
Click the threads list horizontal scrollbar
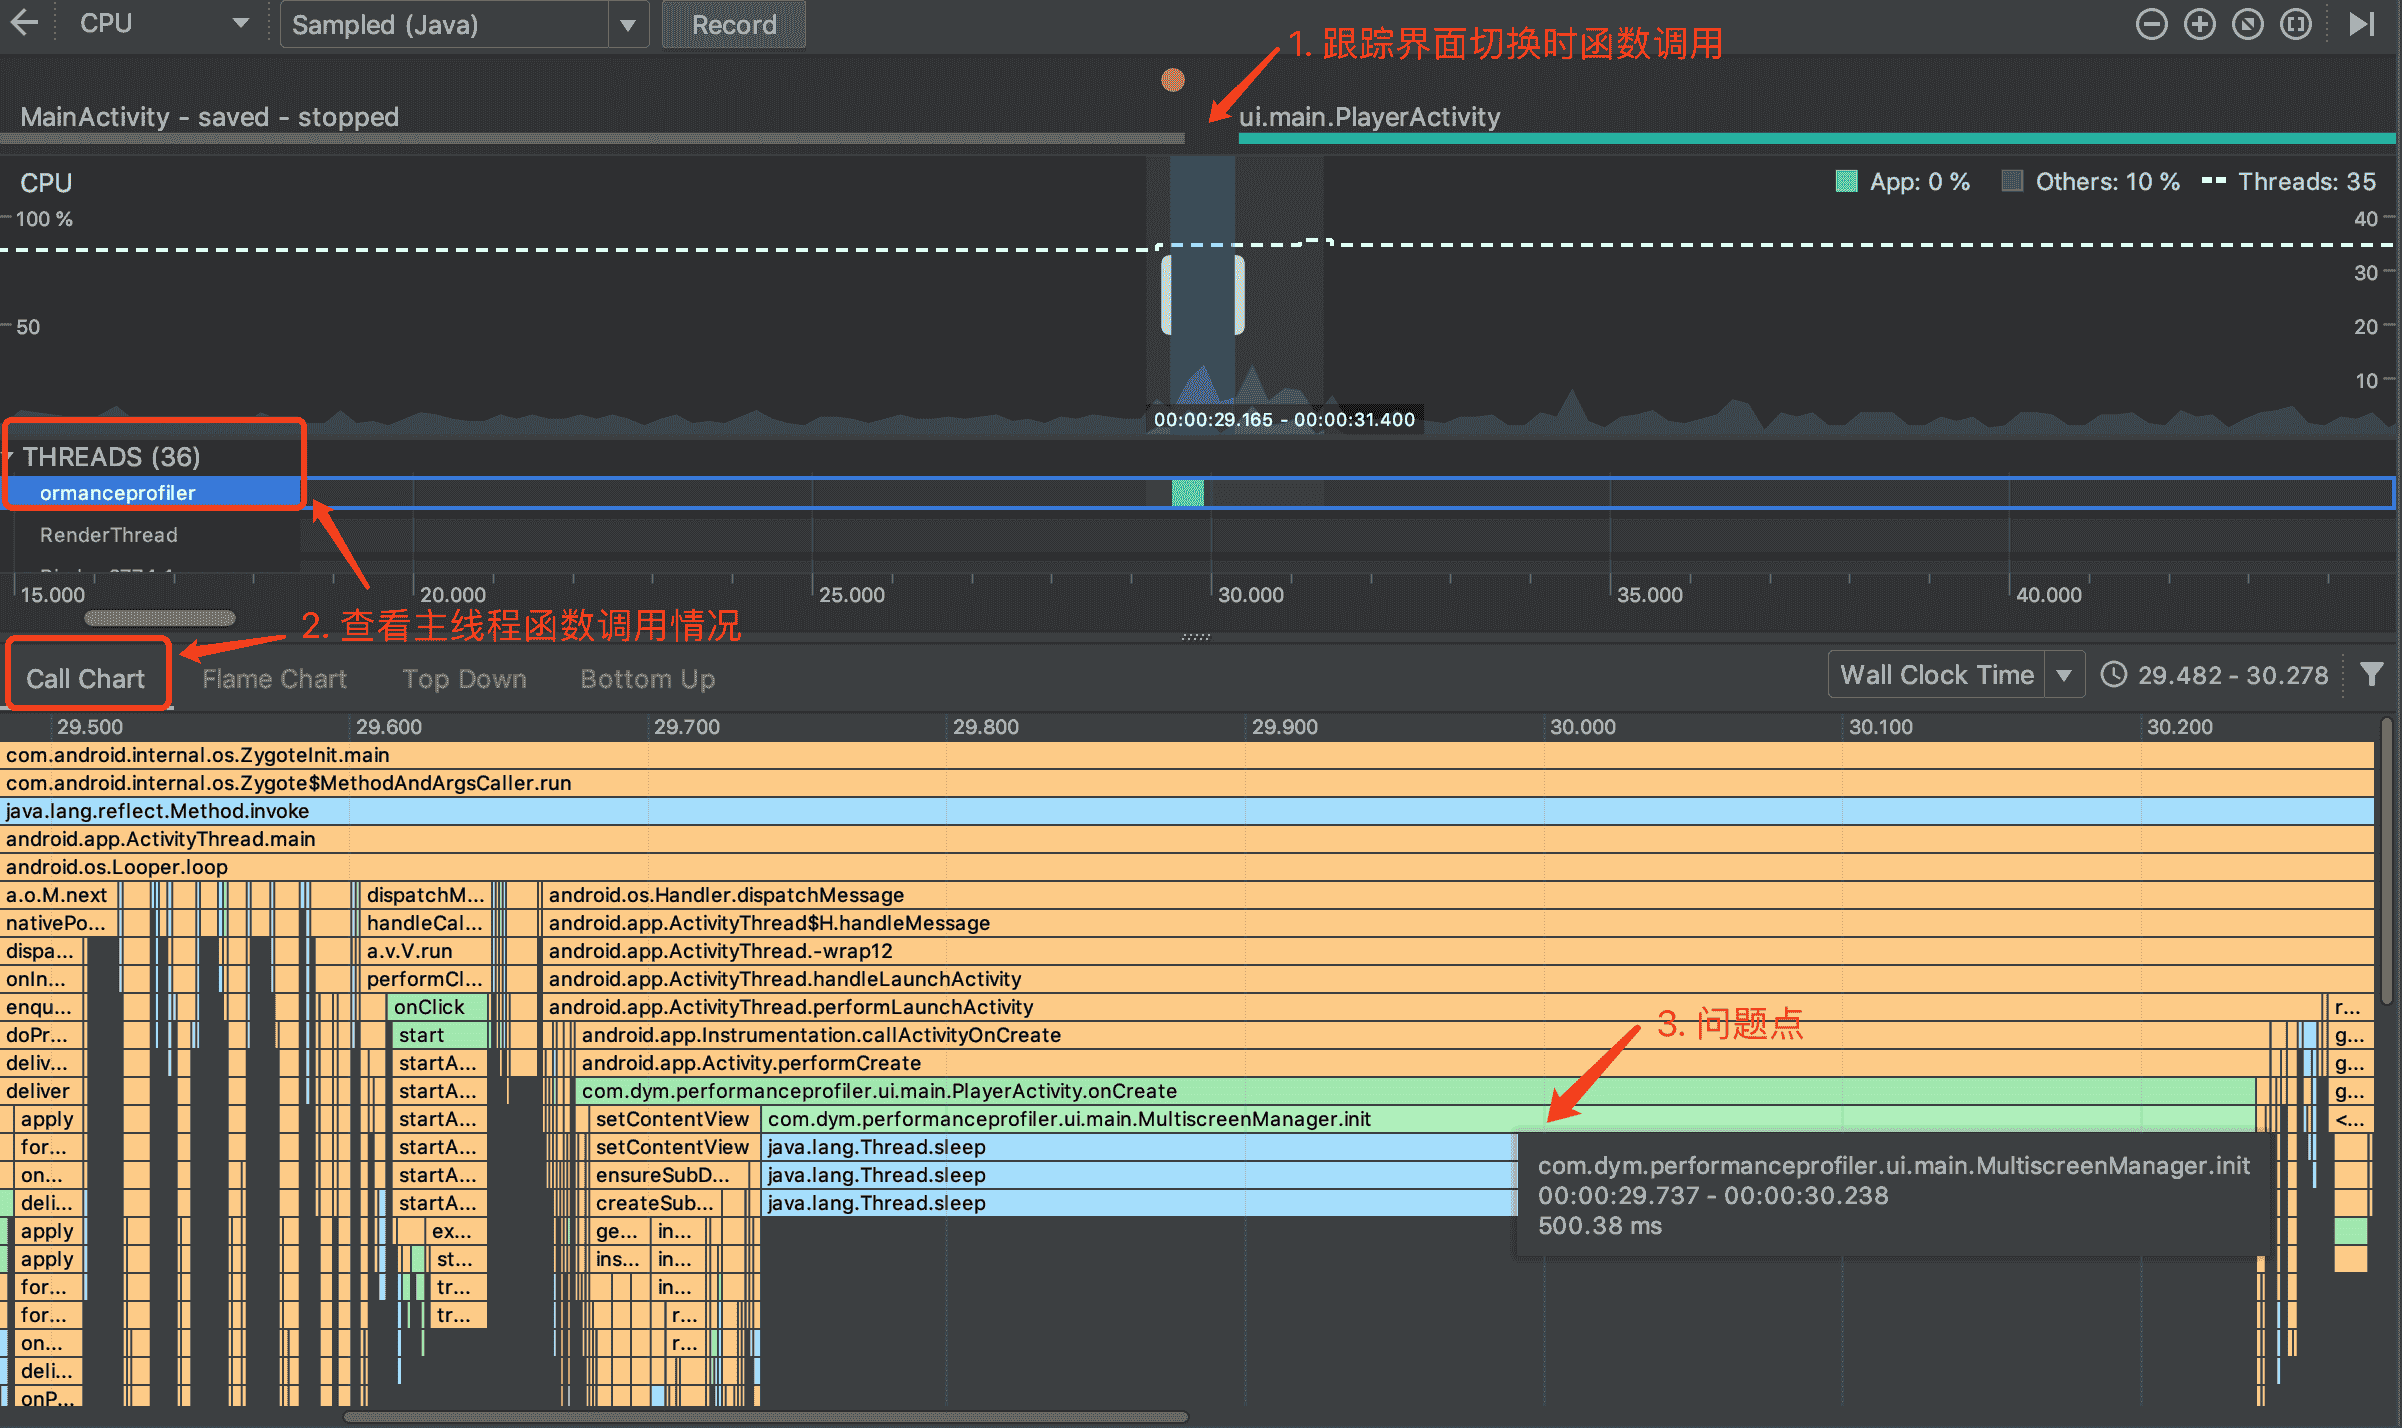[x=160, y=618]
